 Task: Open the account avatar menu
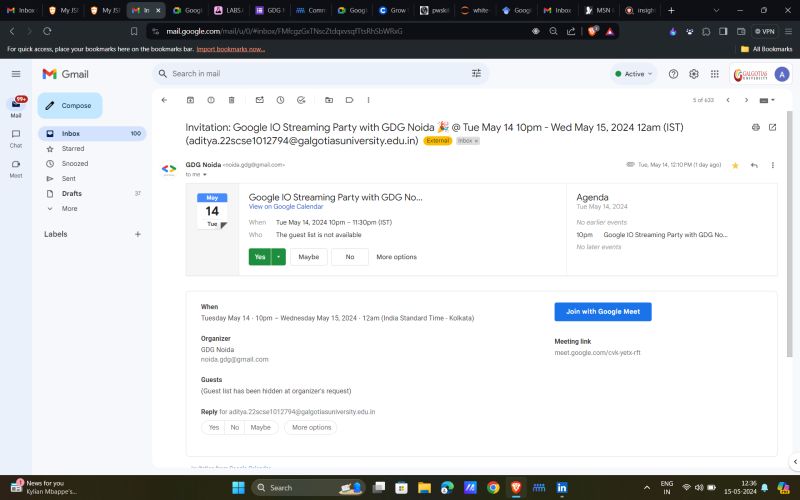pos(782,74)
